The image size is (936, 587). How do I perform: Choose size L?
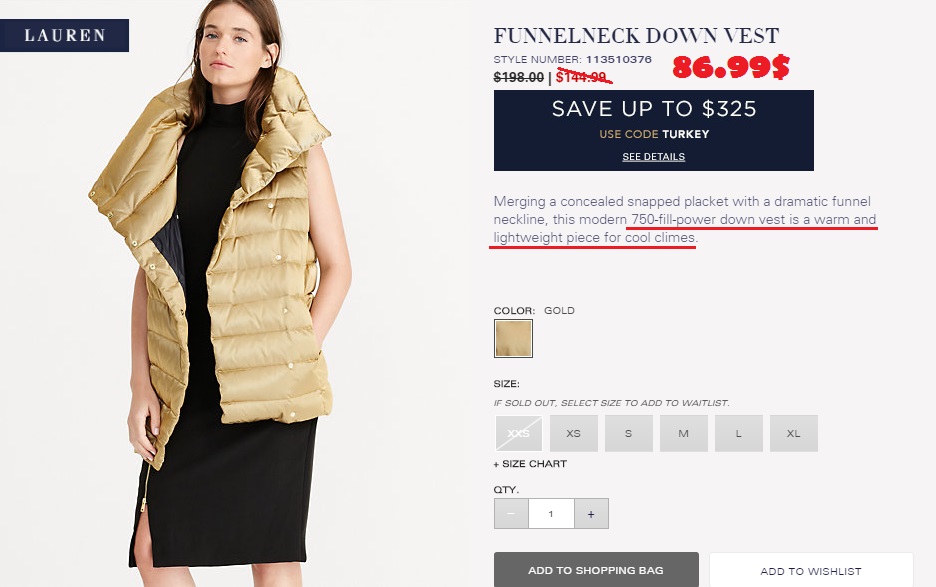tap(738, 434)
